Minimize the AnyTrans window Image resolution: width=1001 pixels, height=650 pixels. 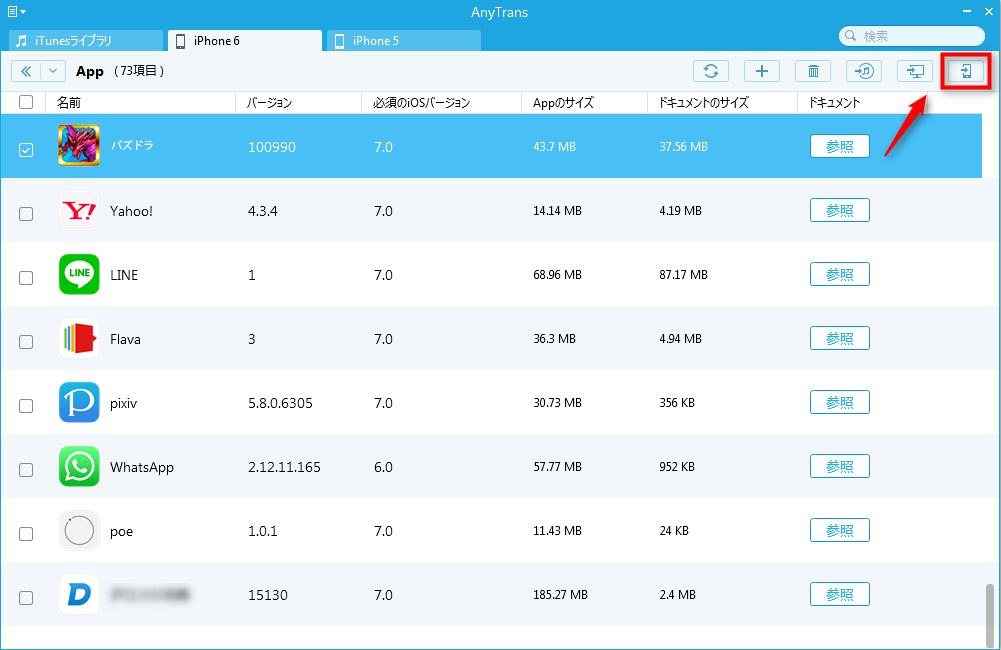967,11
